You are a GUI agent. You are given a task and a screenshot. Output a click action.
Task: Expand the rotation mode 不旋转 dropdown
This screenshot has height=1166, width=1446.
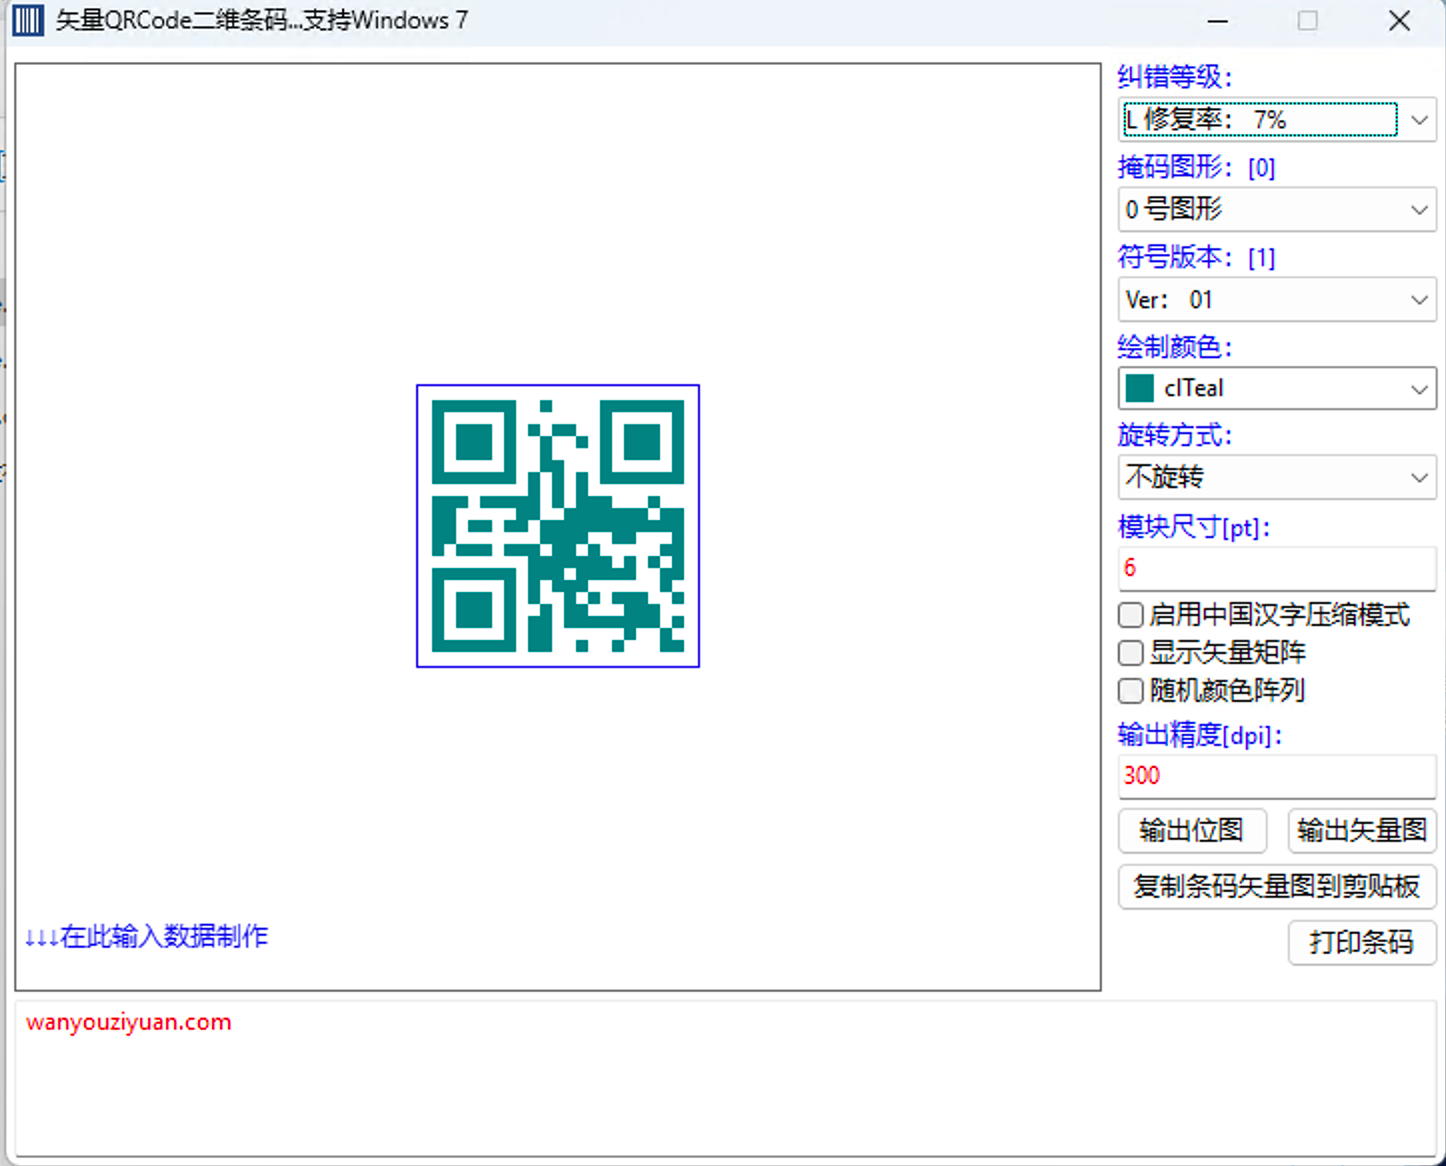pos(1277,477)
